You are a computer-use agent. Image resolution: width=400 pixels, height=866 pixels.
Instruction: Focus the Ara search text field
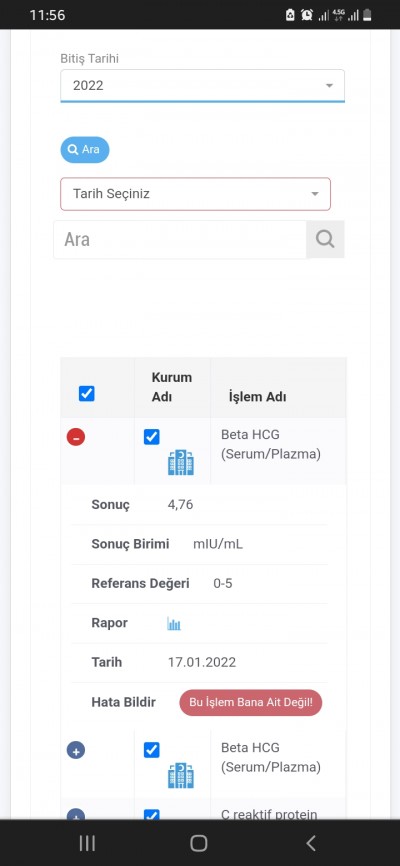[180, 239]
